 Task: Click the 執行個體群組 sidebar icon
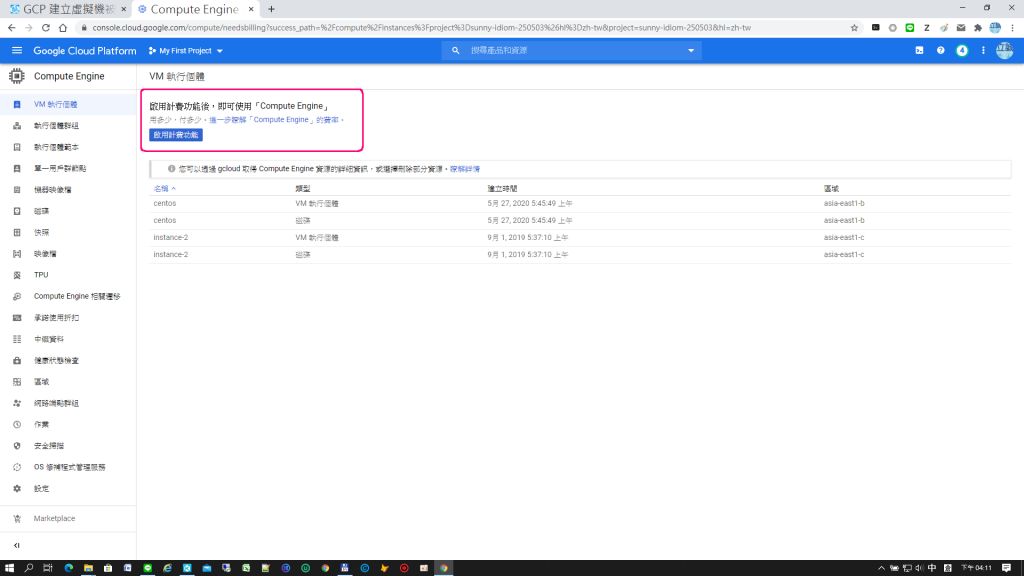[x=17, y=125]
